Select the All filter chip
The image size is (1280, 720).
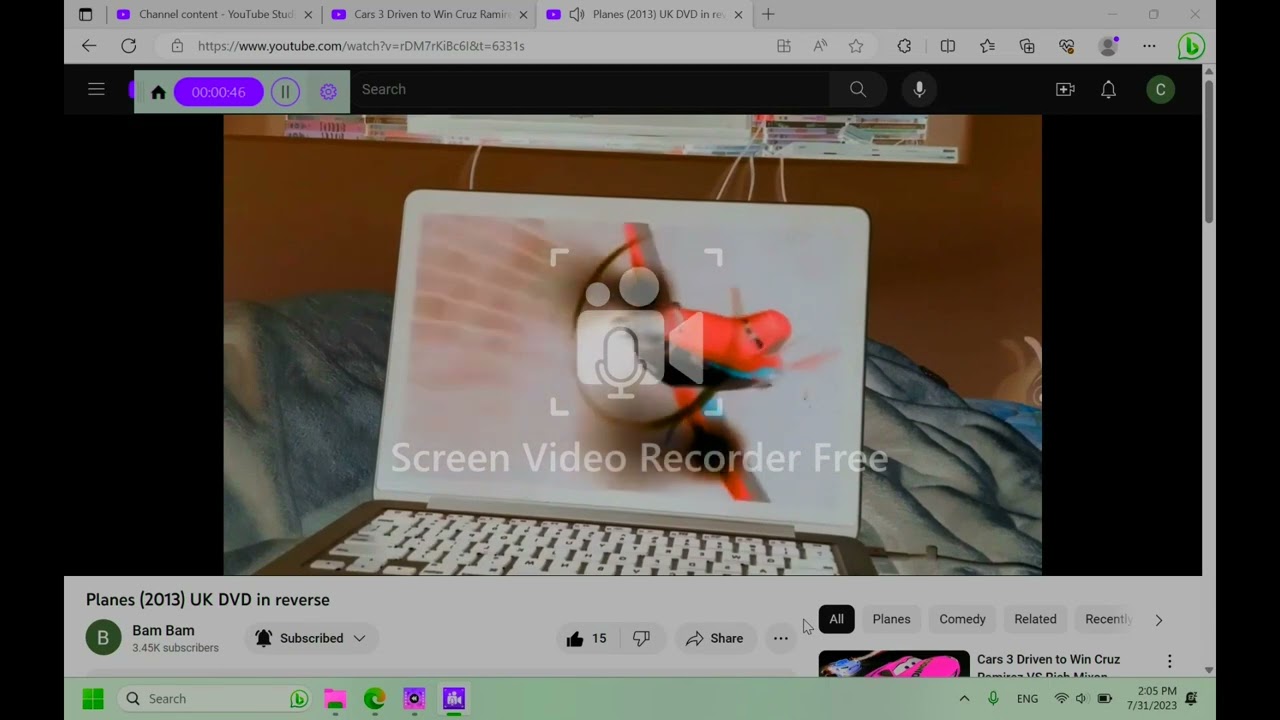(836, 619)
